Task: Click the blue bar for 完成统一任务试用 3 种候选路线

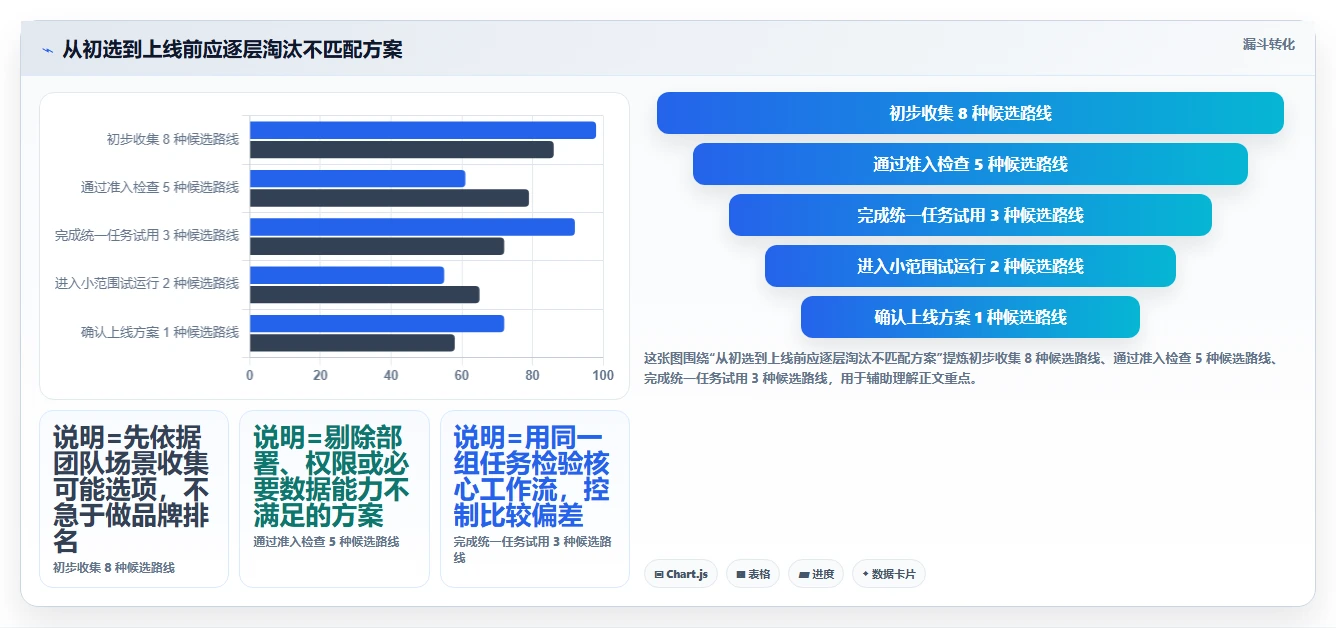Action: (x=412, y=227)
